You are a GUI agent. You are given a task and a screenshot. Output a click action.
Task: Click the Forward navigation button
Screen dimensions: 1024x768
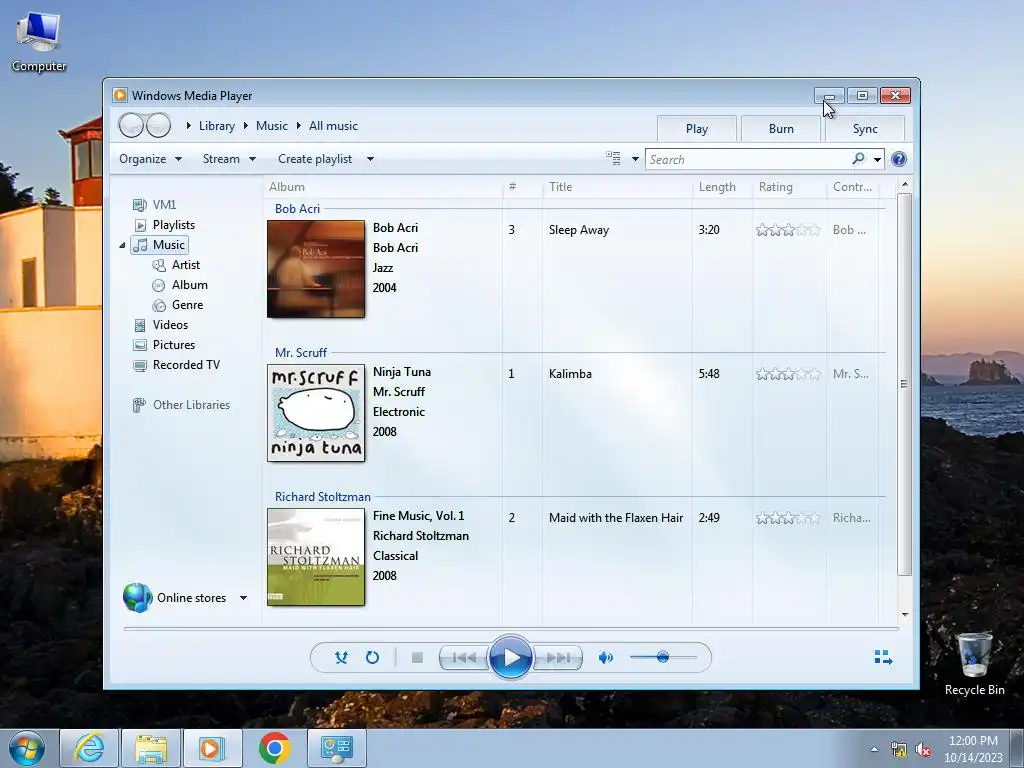tap(158, 125)
